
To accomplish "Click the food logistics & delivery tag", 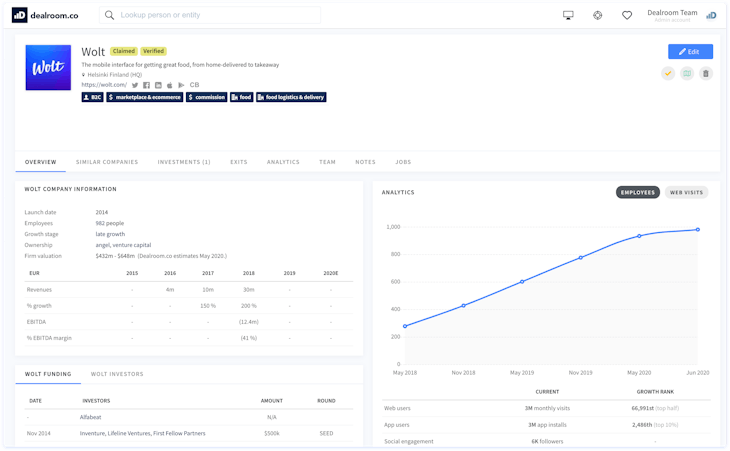I will (x=291, y=97).
